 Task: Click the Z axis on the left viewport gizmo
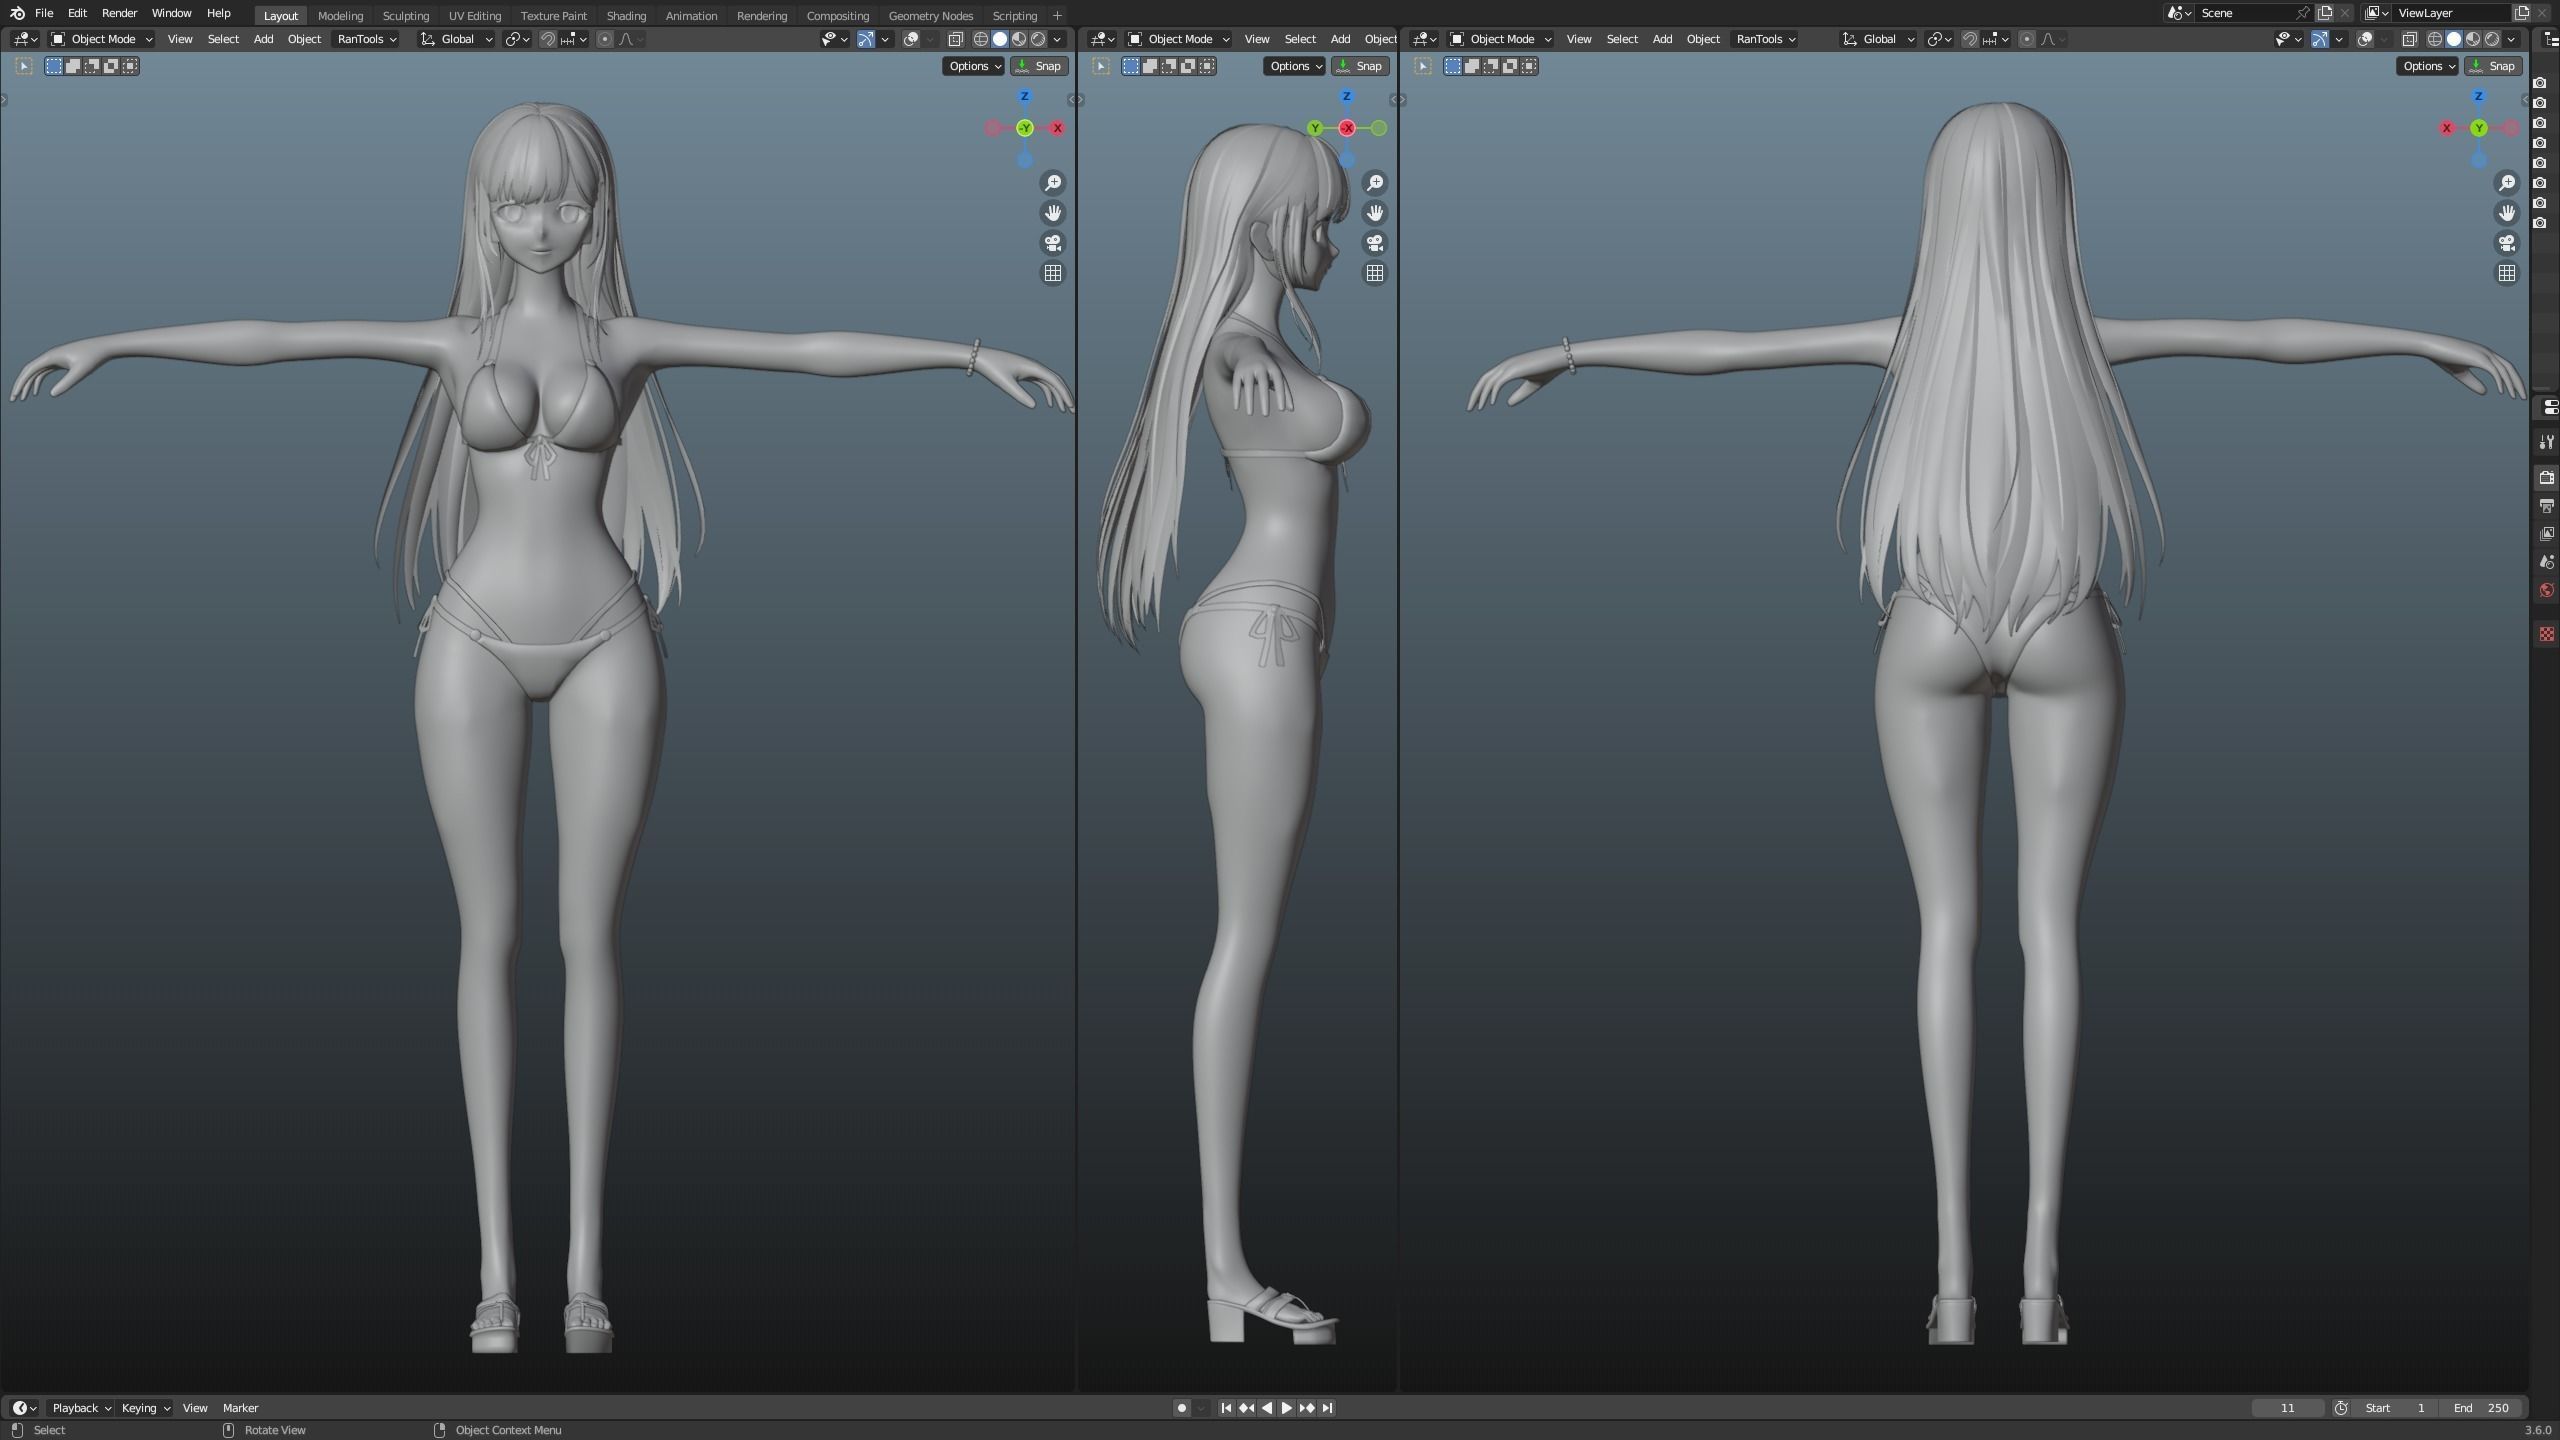point(1024,96)
